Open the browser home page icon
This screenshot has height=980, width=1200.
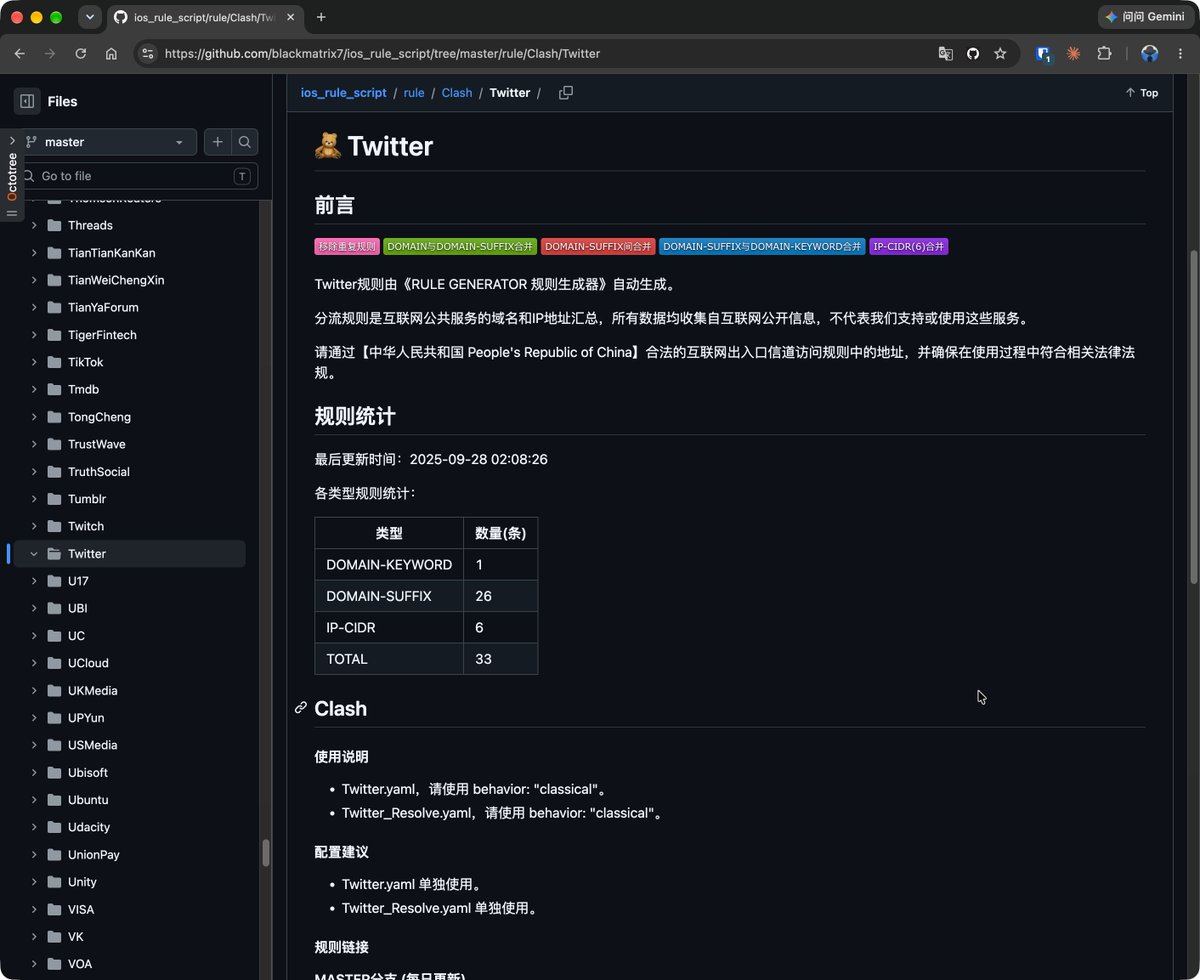click(x=111, y=54)
